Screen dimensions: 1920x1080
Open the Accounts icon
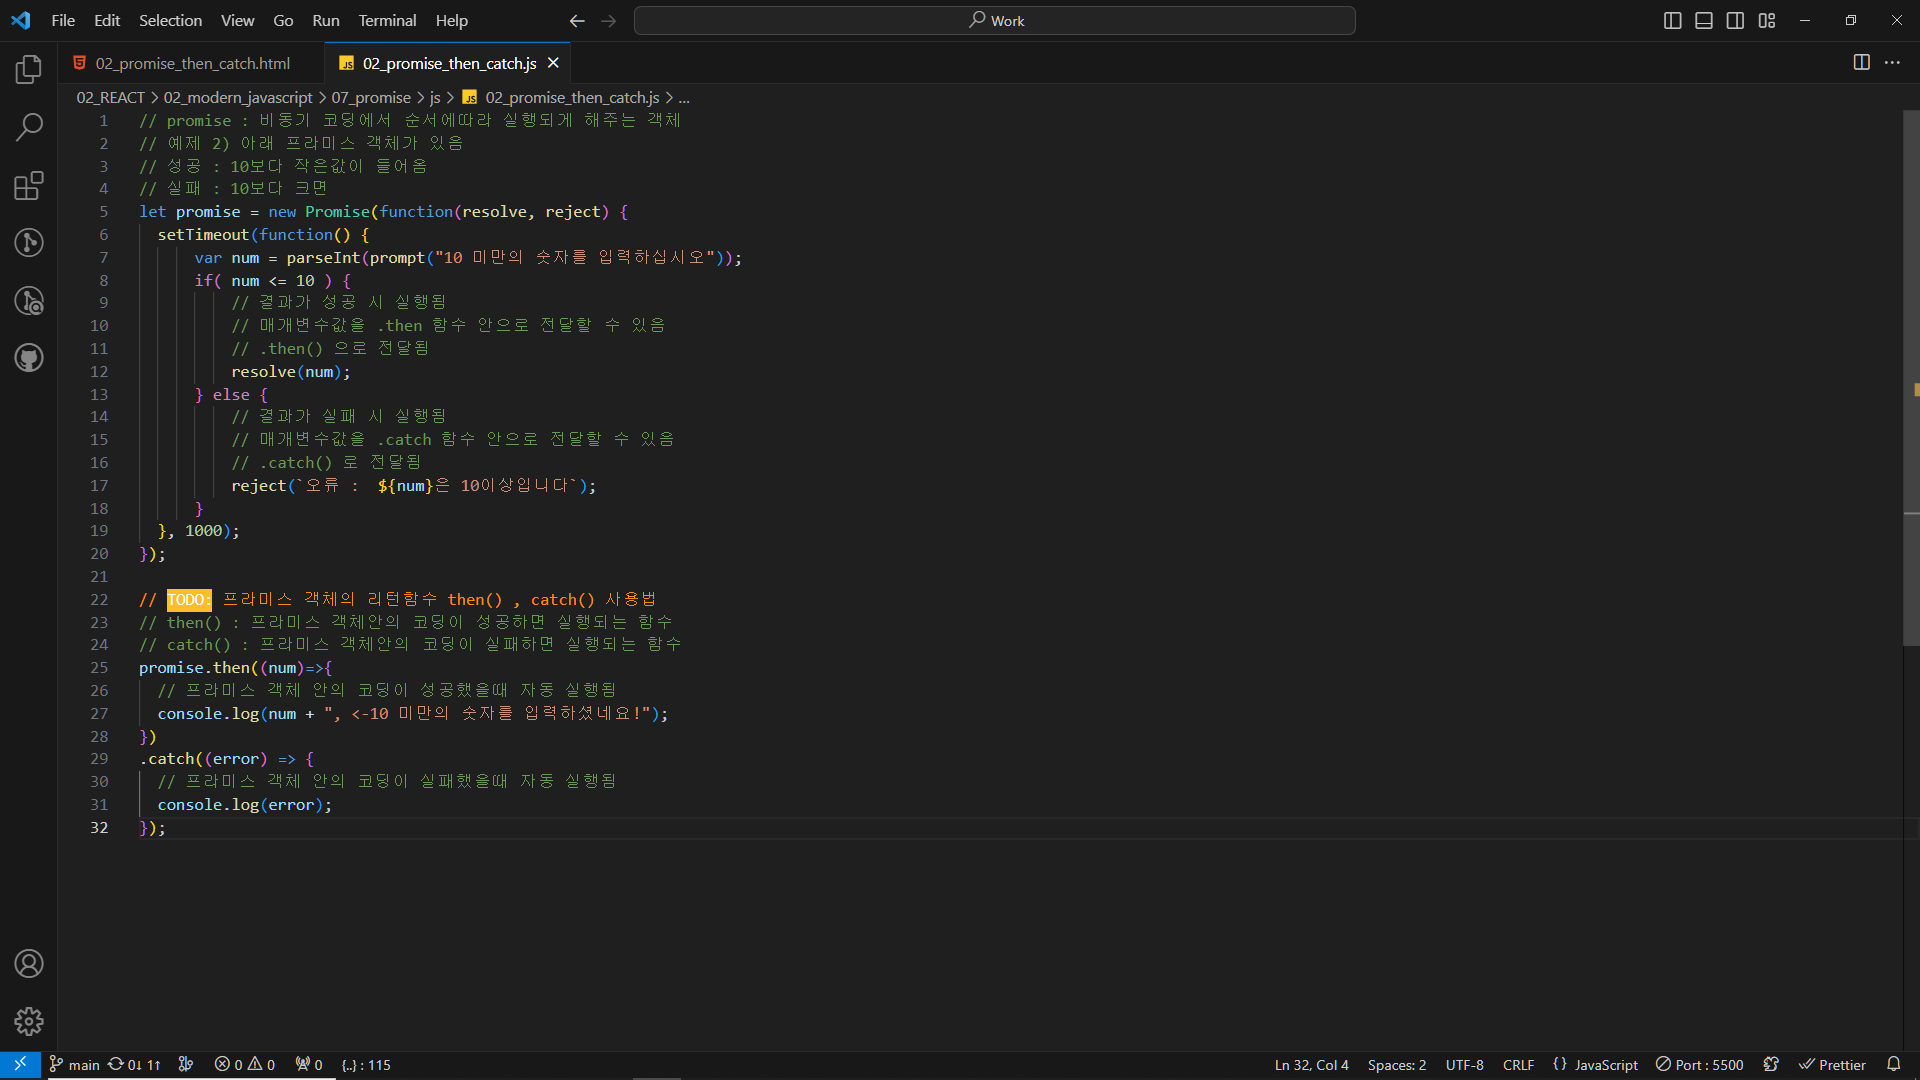[29, 964]
